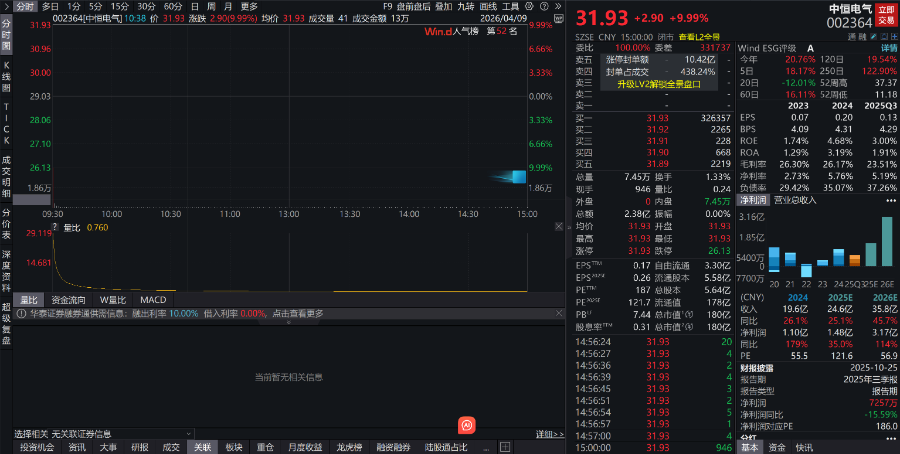Open the F9 deep data shortcut

(x=387, y=6)
